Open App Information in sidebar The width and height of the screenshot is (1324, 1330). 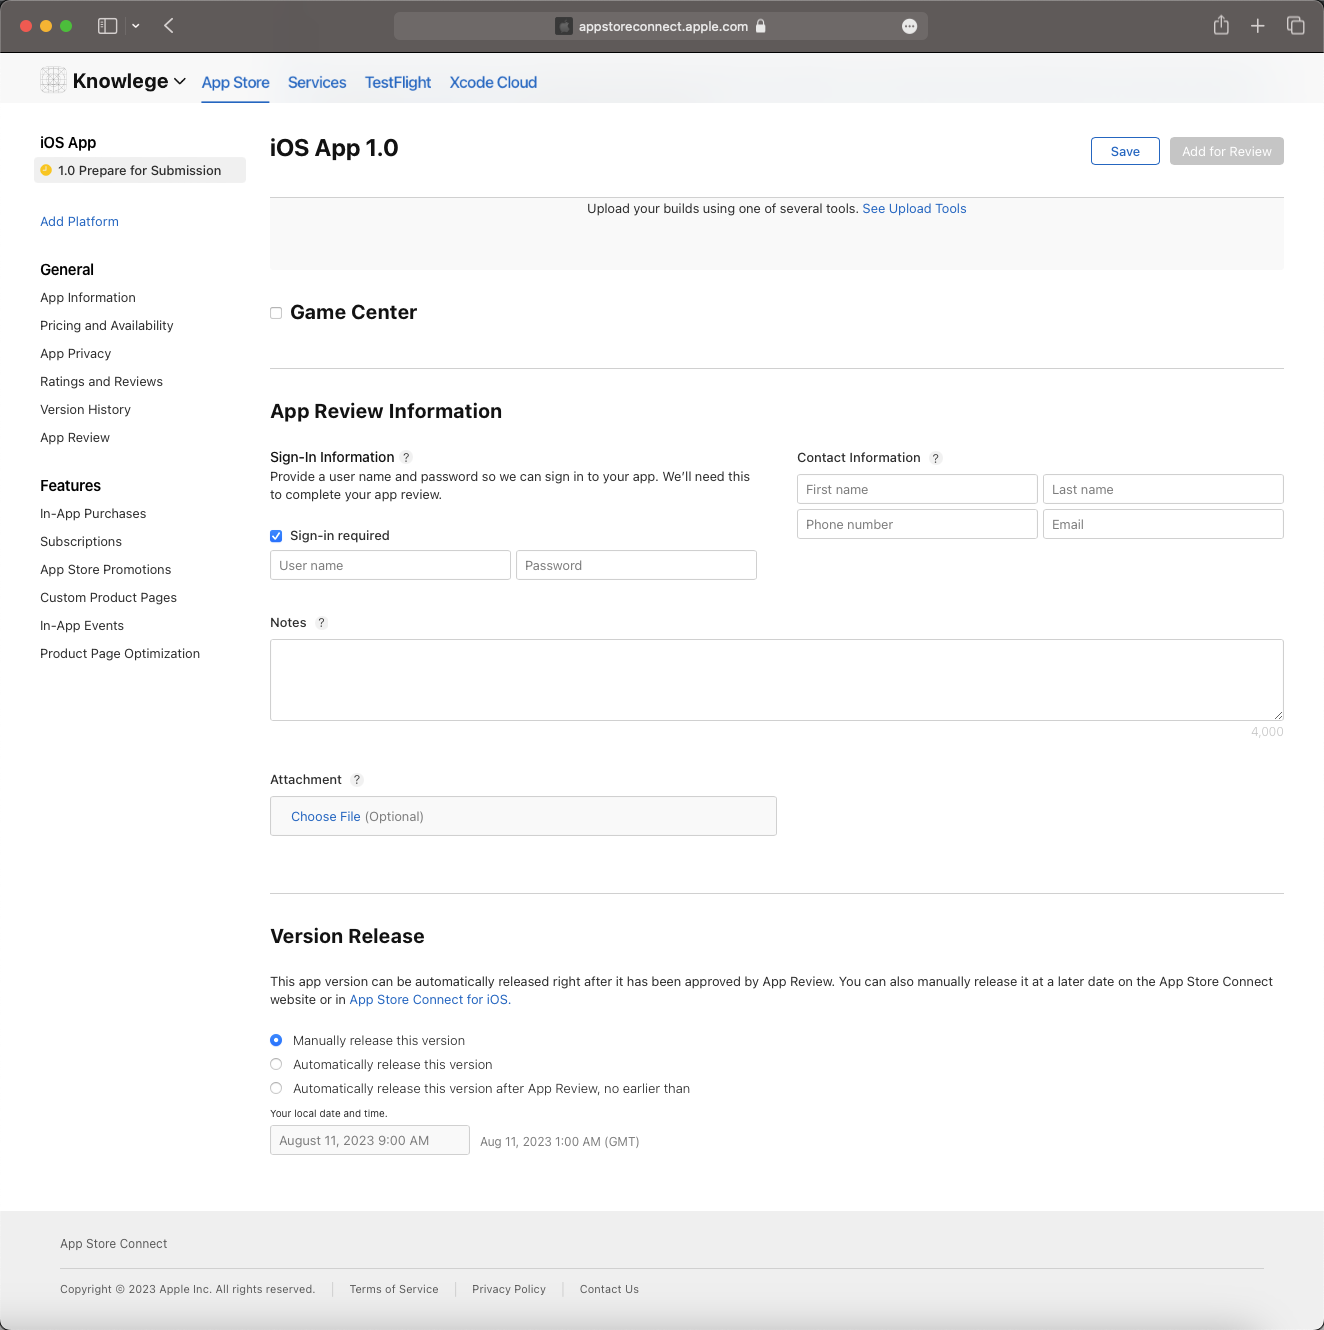click(x=88, y=297)
